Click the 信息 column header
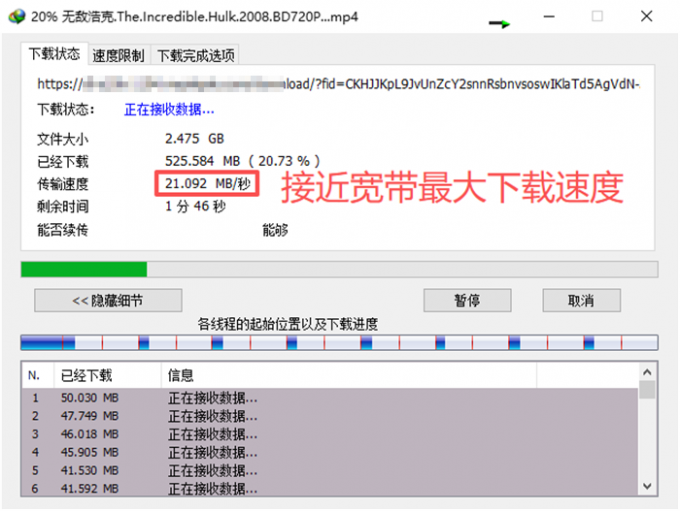The image size is (680, 511). click(349, 375)
